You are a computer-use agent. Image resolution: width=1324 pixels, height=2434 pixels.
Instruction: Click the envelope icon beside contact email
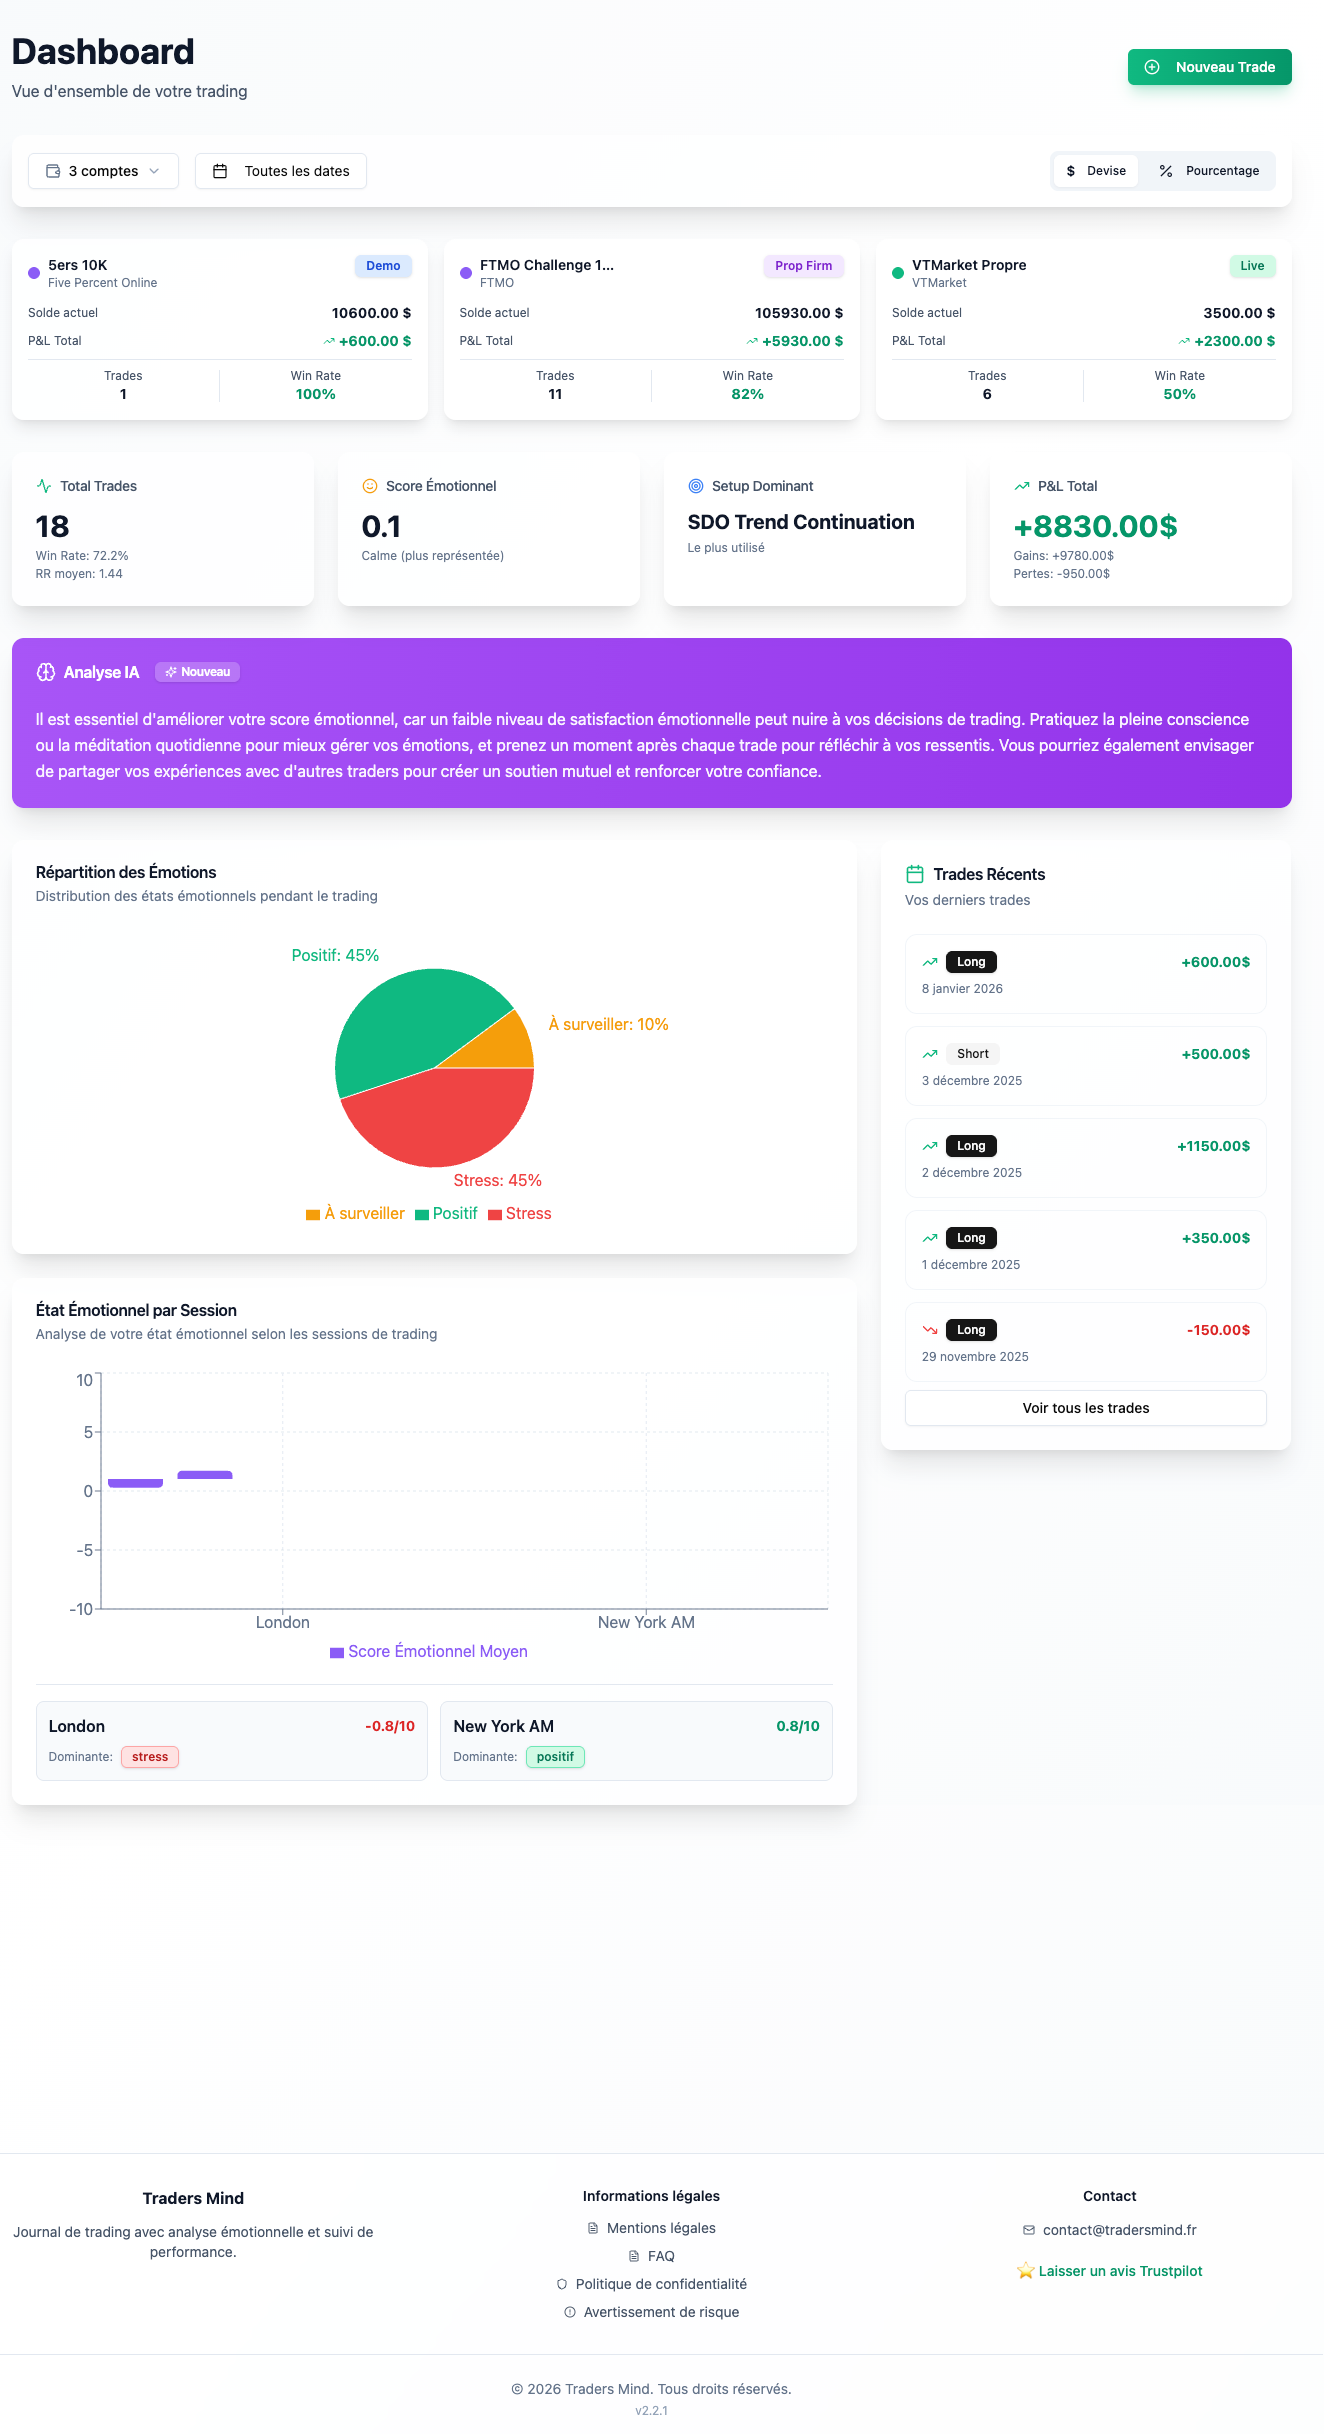[x=1029, y=2230]
